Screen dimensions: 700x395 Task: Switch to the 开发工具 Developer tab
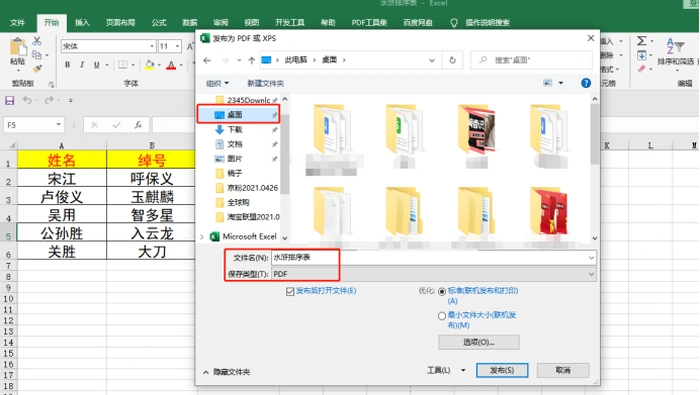point(290,23)
